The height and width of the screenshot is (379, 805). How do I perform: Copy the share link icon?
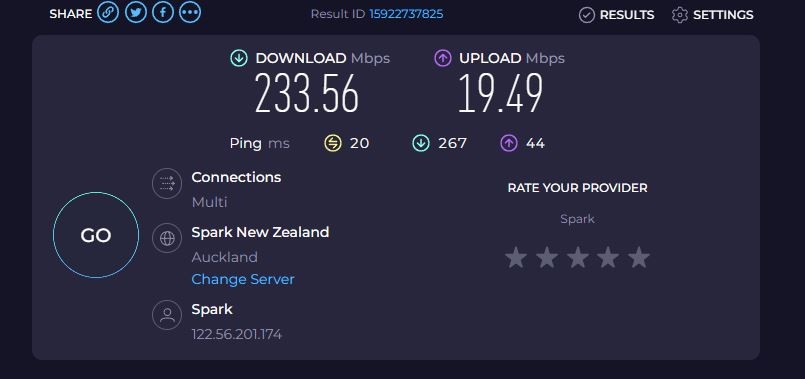[x=108, y=13]
